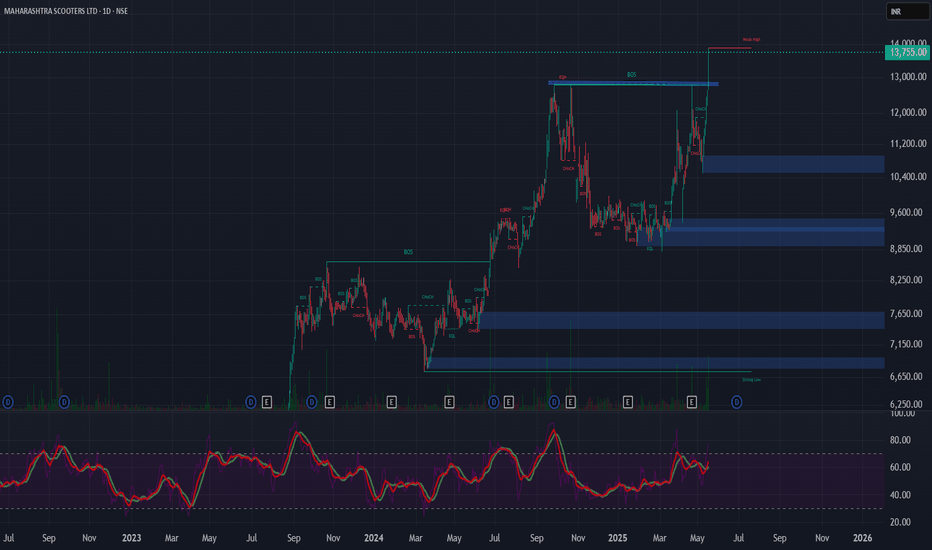Select blue demand zone between 9,600 and 8,850
This screenshot has height=550, width=932.
click(x=760, y=232)
